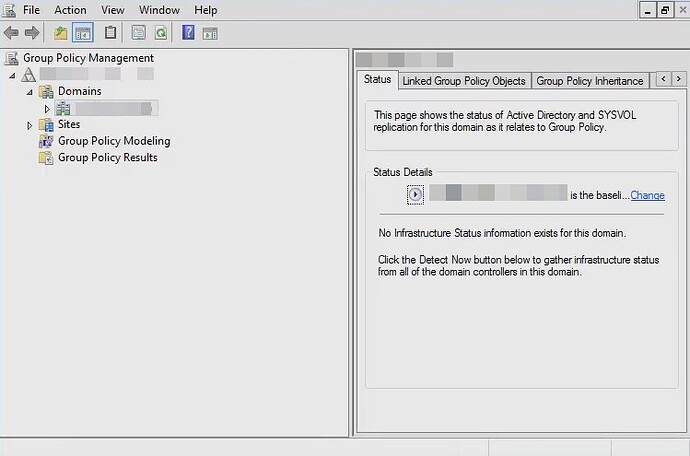Click the 'Status Details' group label
The image size is (690, 456).
tap(403, 172)
